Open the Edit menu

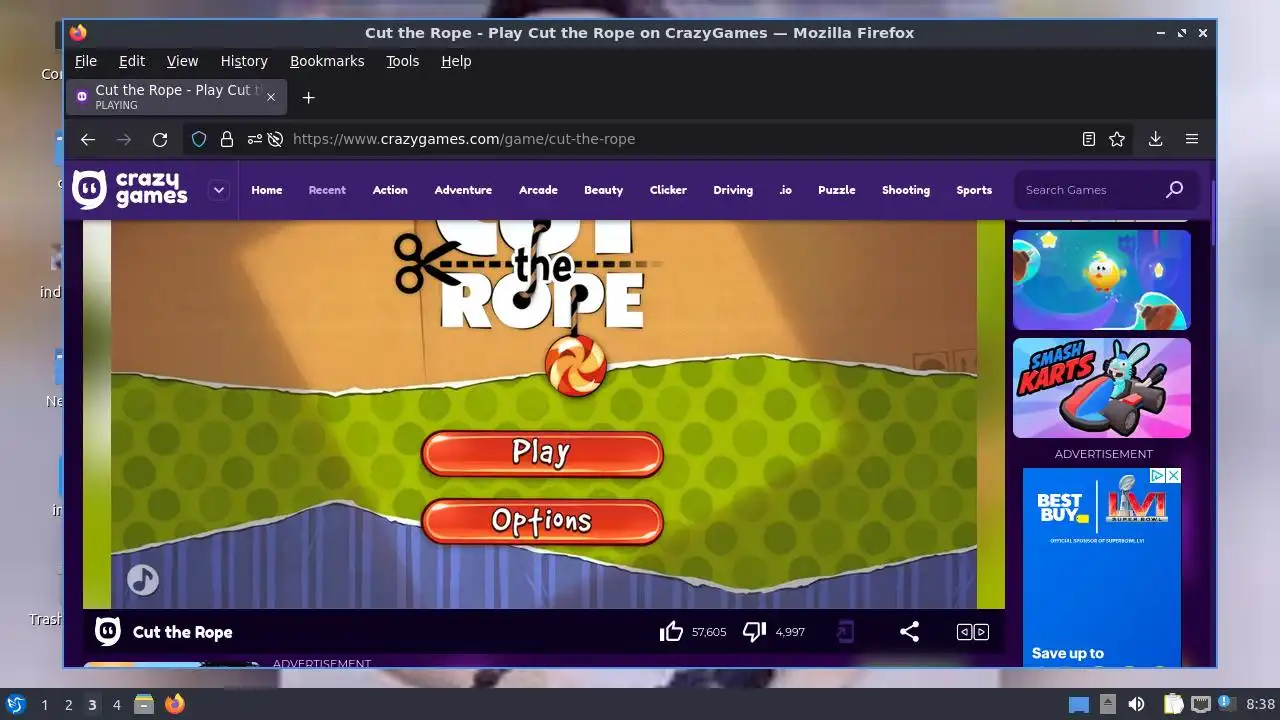(132, 61)
